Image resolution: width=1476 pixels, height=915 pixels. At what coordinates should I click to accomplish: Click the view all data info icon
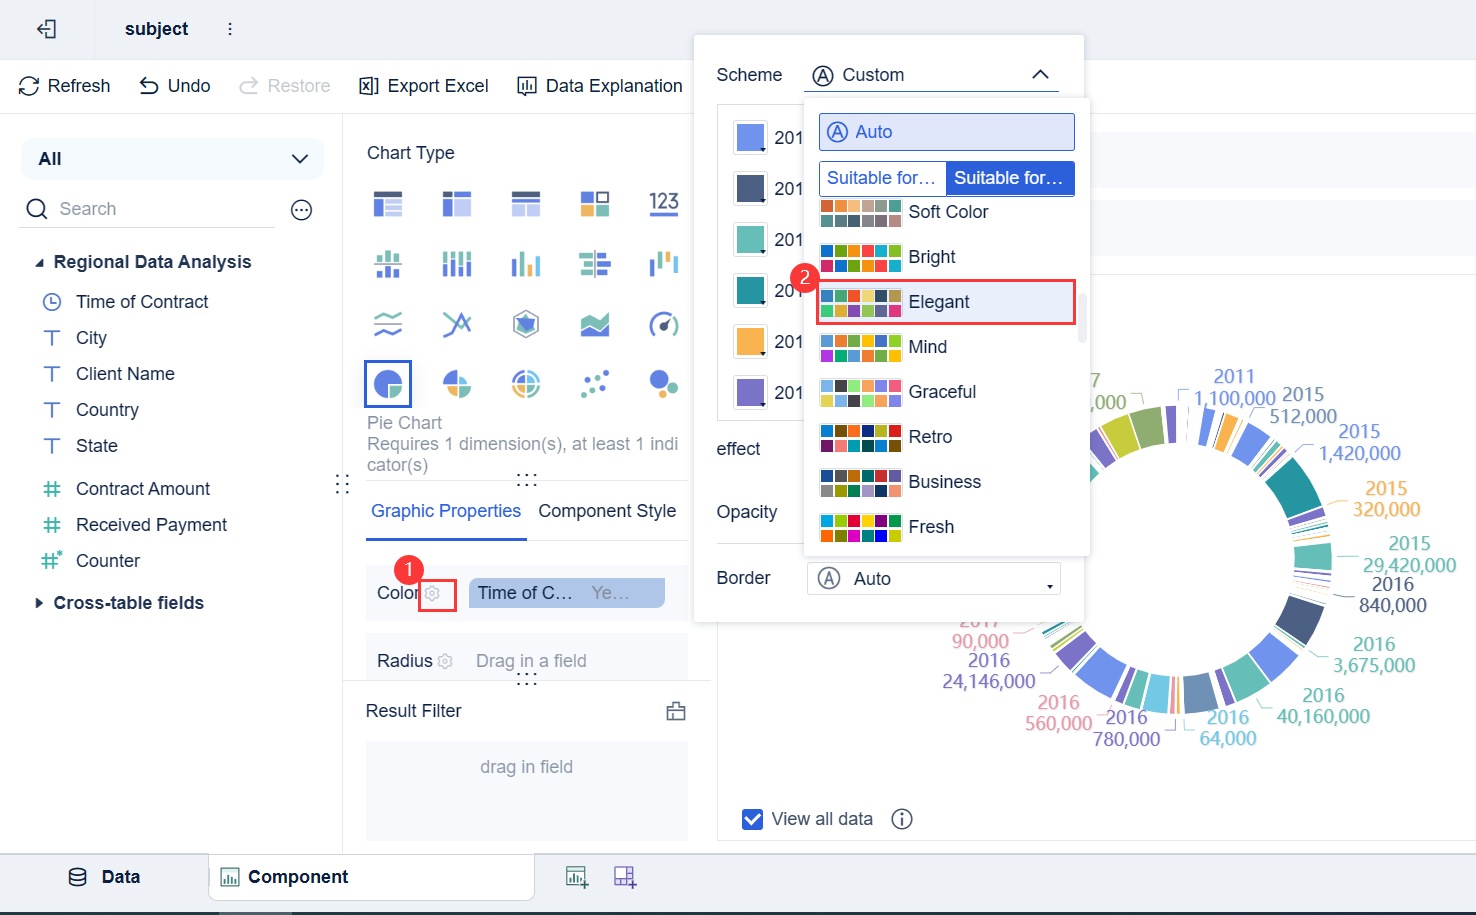pyautogui.click(x=902, y=819)
